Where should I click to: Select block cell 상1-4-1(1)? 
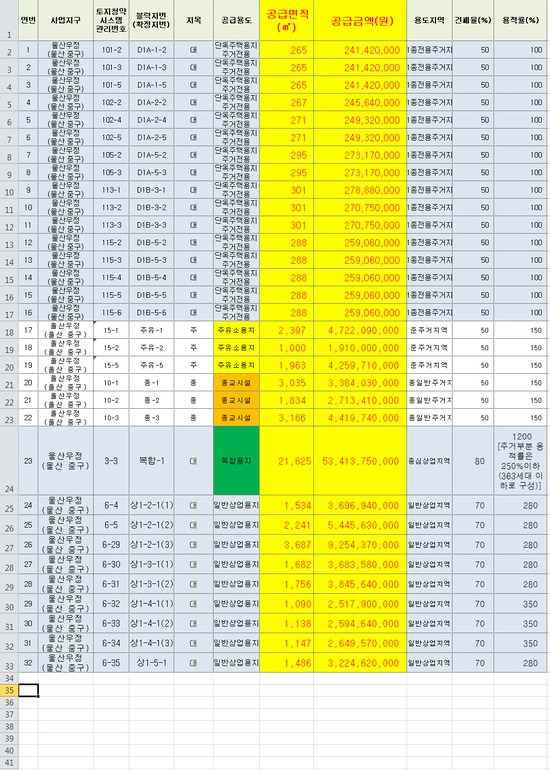(x=152, y=604)
